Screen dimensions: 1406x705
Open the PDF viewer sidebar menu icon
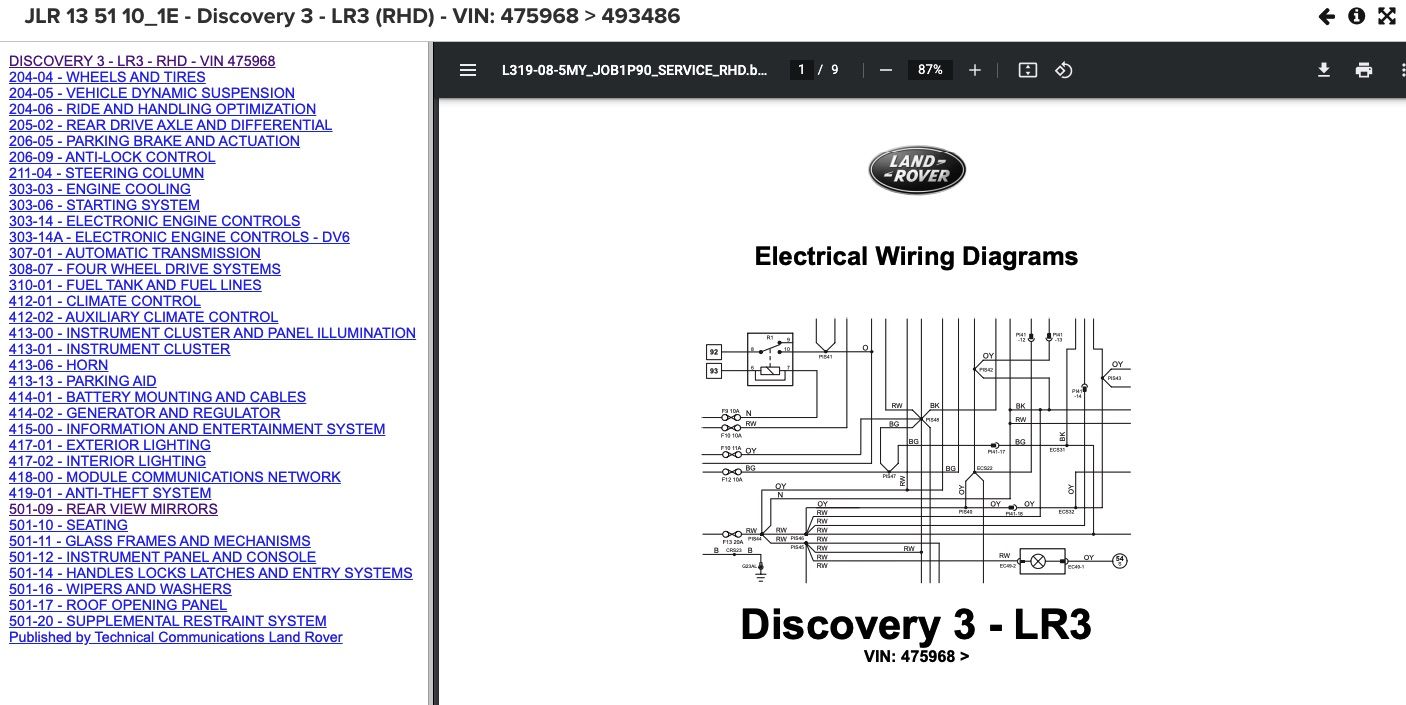[468, 70]
